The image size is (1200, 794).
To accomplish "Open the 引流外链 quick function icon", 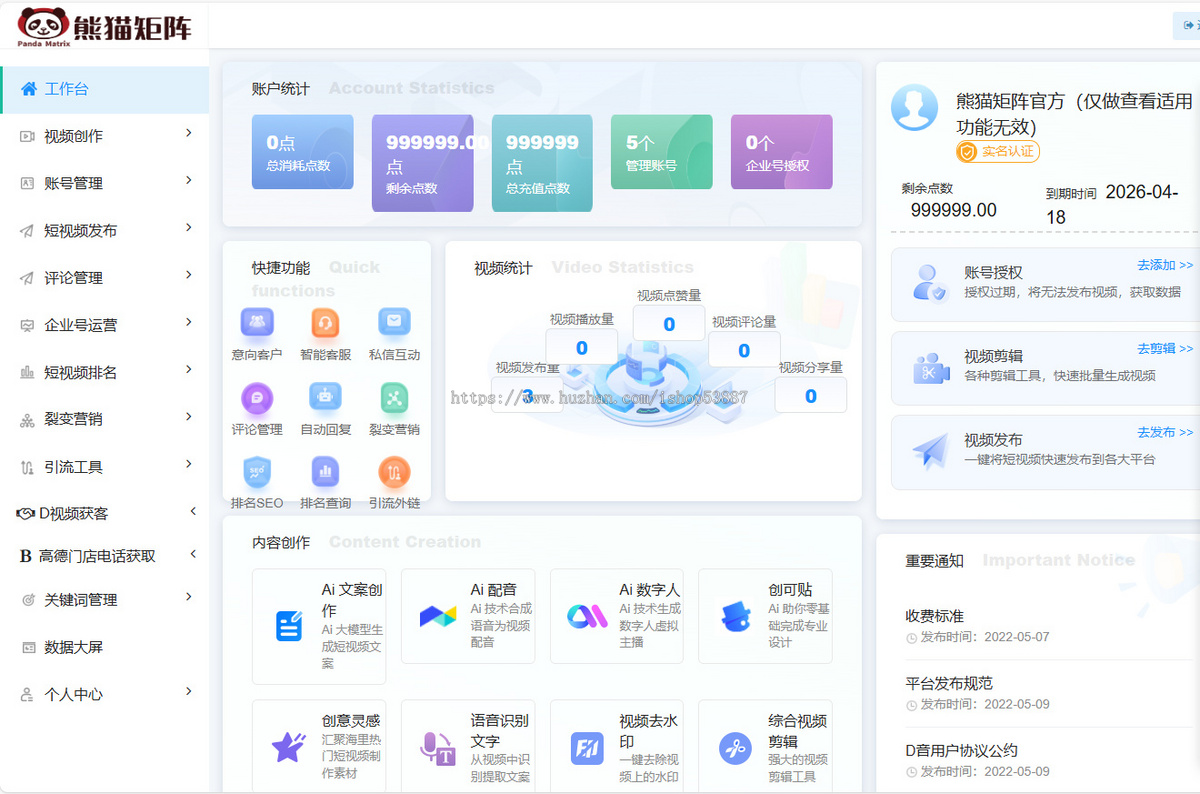I will [x=394, y=471].
